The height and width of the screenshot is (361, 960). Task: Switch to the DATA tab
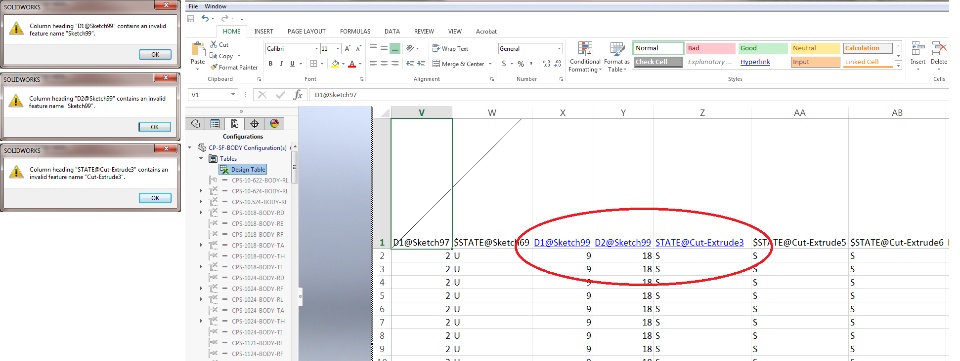coord(392,31)
